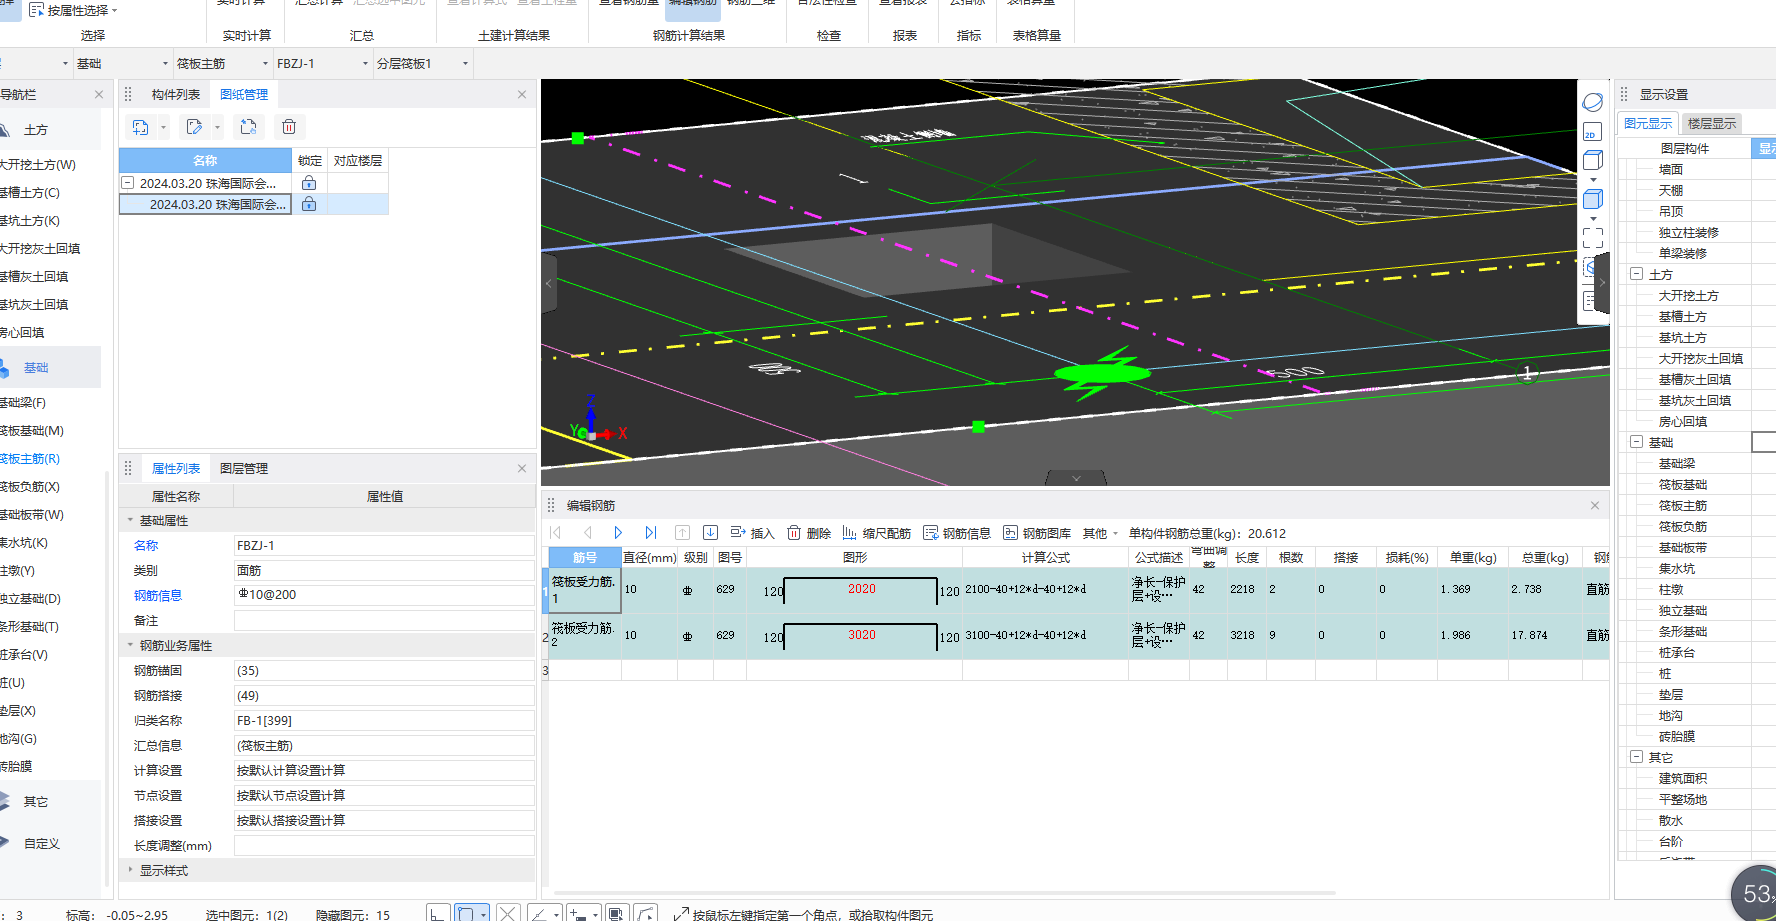Image resolution: width=1776 pixels, height=921 pixels.
Task: Switch to 图元显示 tab
Action: [x=1648, y=123]
